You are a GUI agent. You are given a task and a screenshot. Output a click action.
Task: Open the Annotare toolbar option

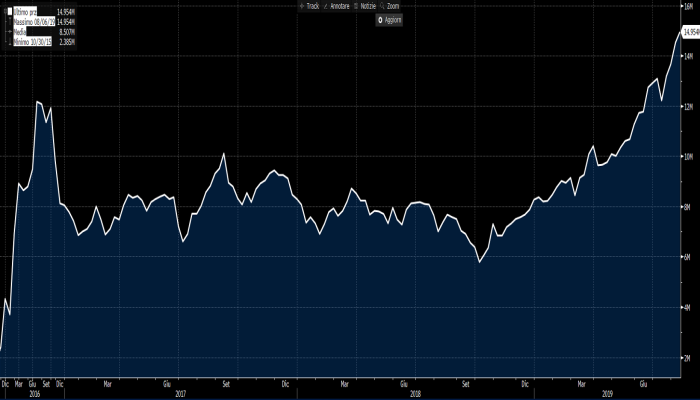[341, 7]
